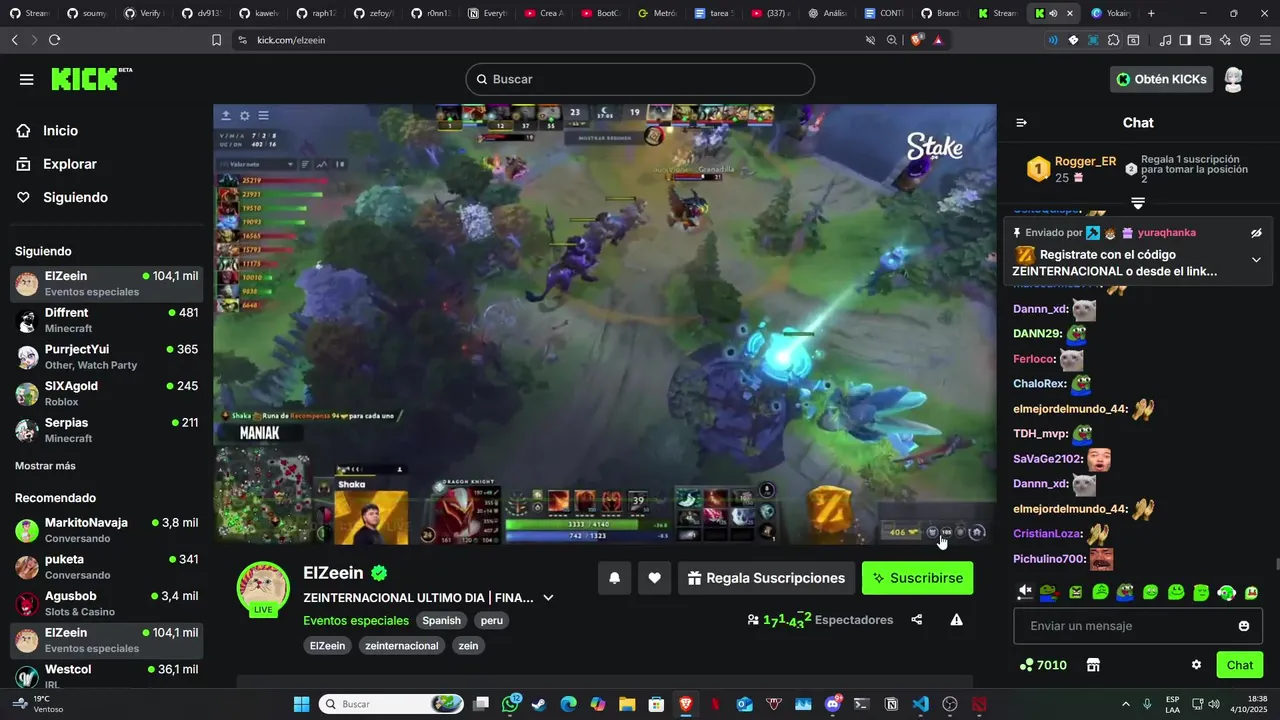Click the Regala Suscripciones button
Image resolution: width=1280 pixels, height=720 pixels.
coord(766,578)
